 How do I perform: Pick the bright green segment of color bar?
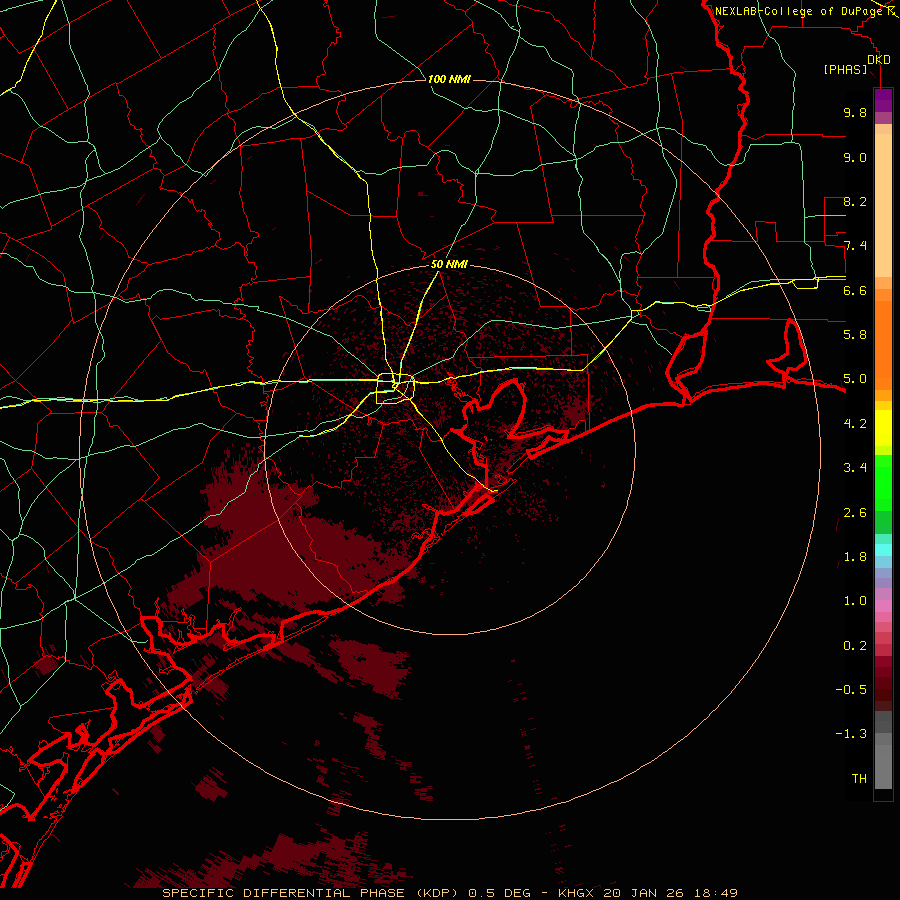883,483
